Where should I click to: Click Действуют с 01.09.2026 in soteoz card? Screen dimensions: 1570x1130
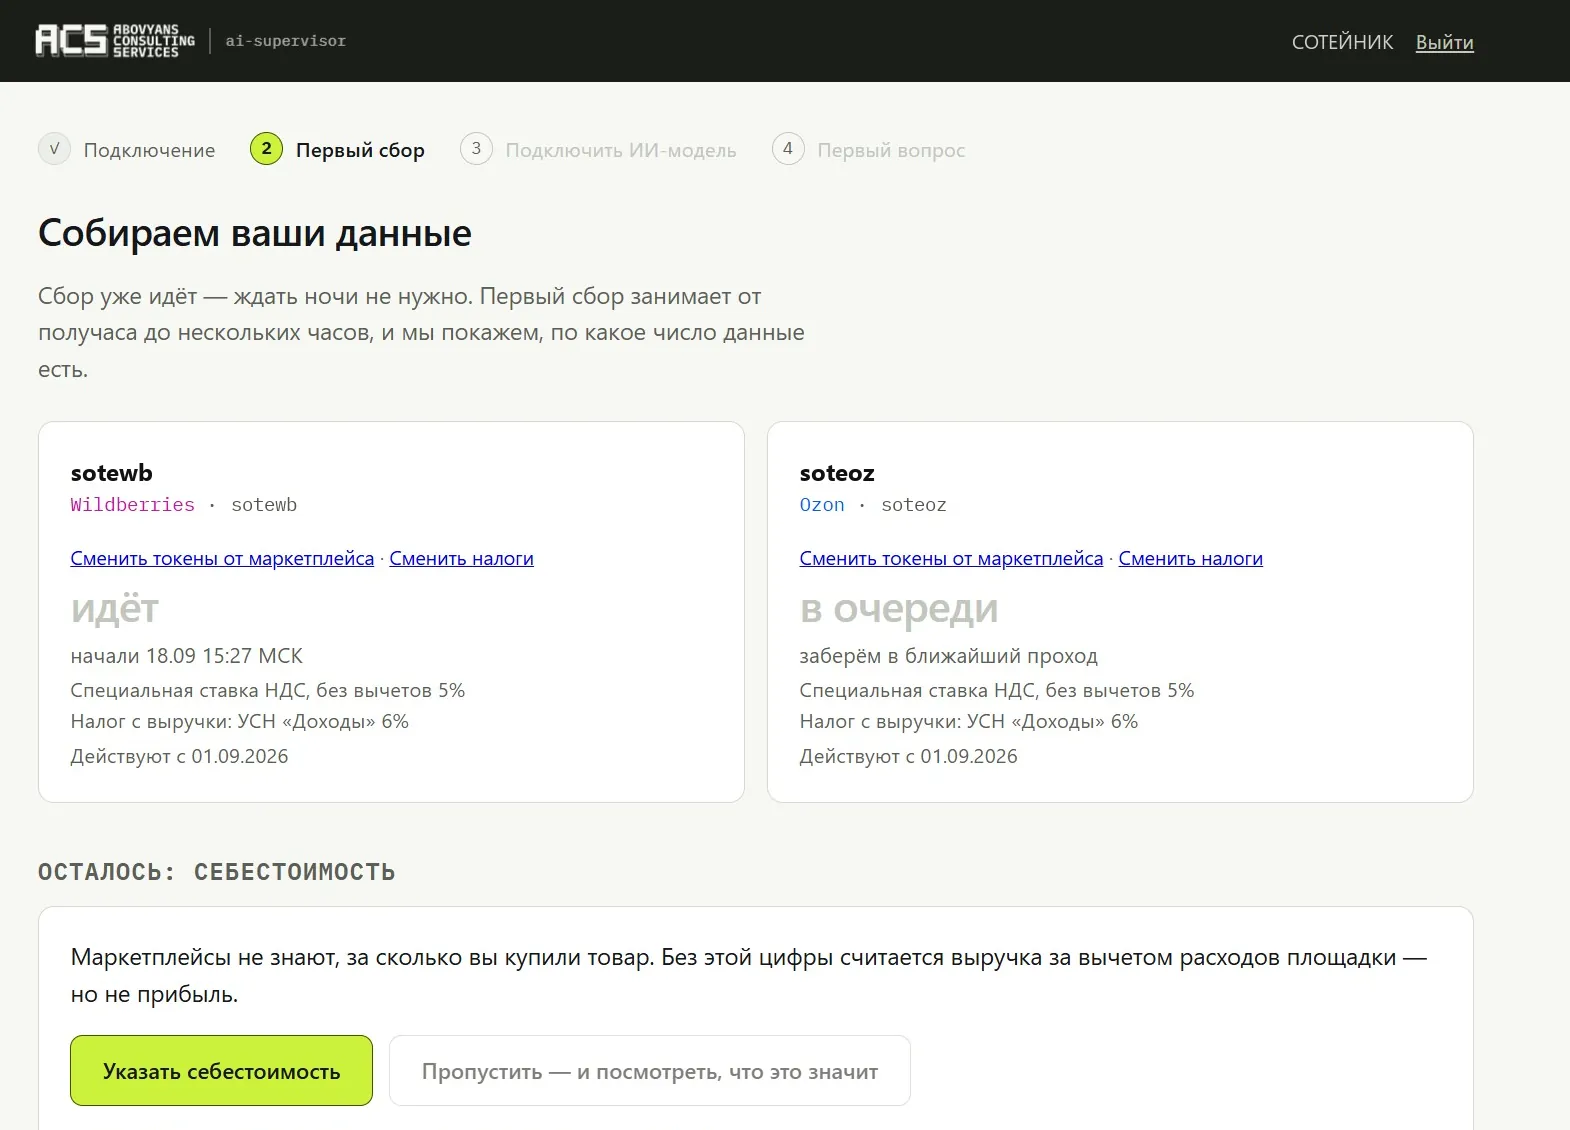point(908,756)
